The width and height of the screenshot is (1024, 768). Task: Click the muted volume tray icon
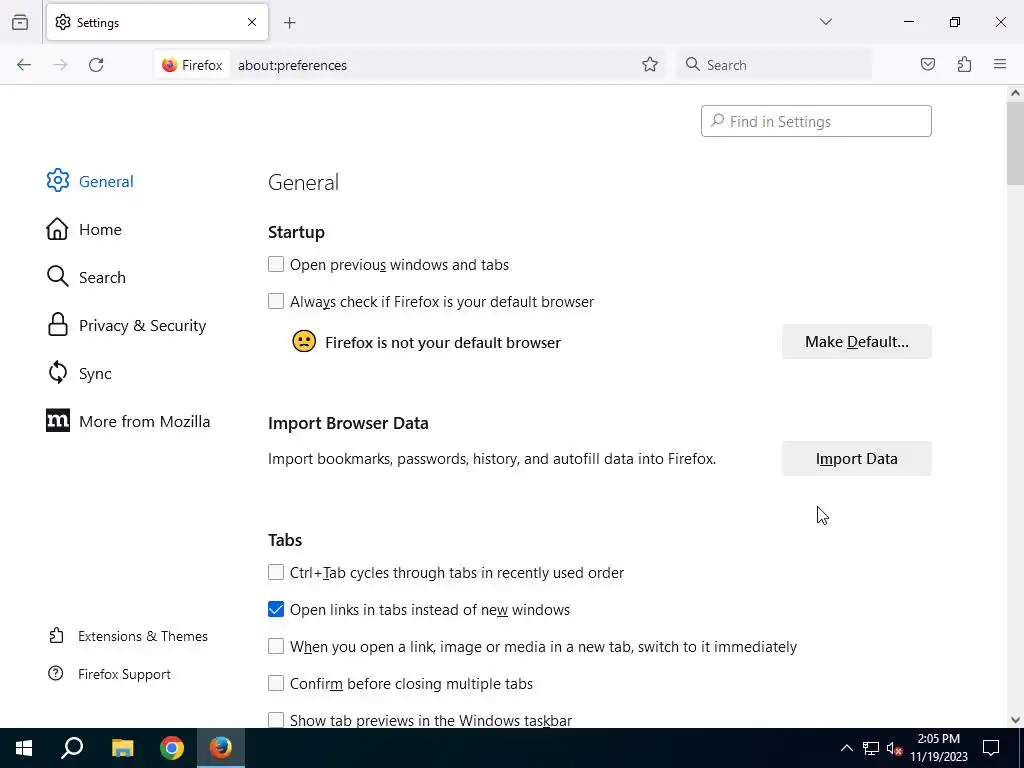click(894, 748)
